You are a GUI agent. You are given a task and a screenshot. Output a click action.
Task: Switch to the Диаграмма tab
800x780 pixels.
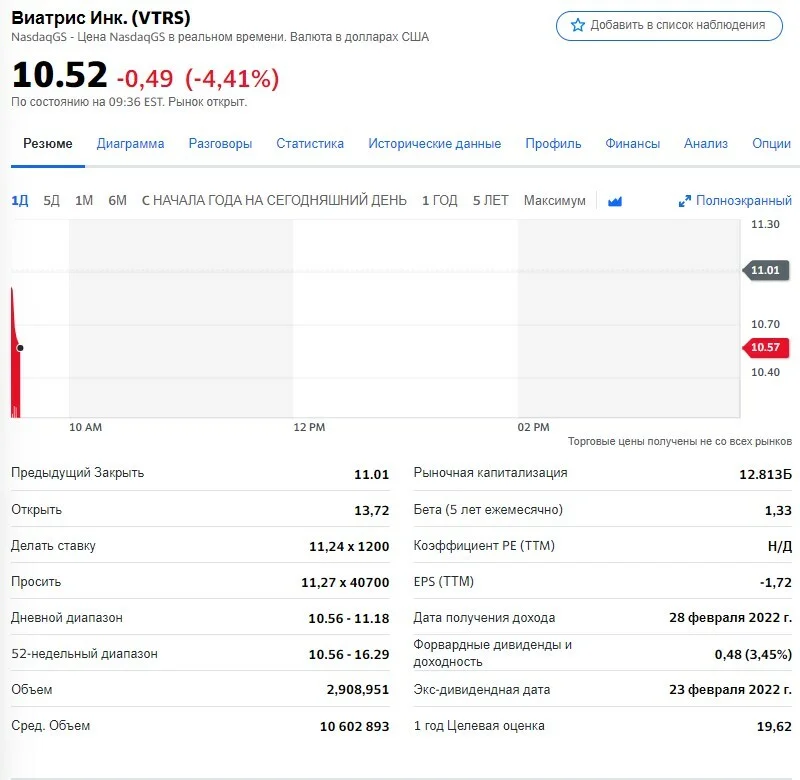(131, 143)
